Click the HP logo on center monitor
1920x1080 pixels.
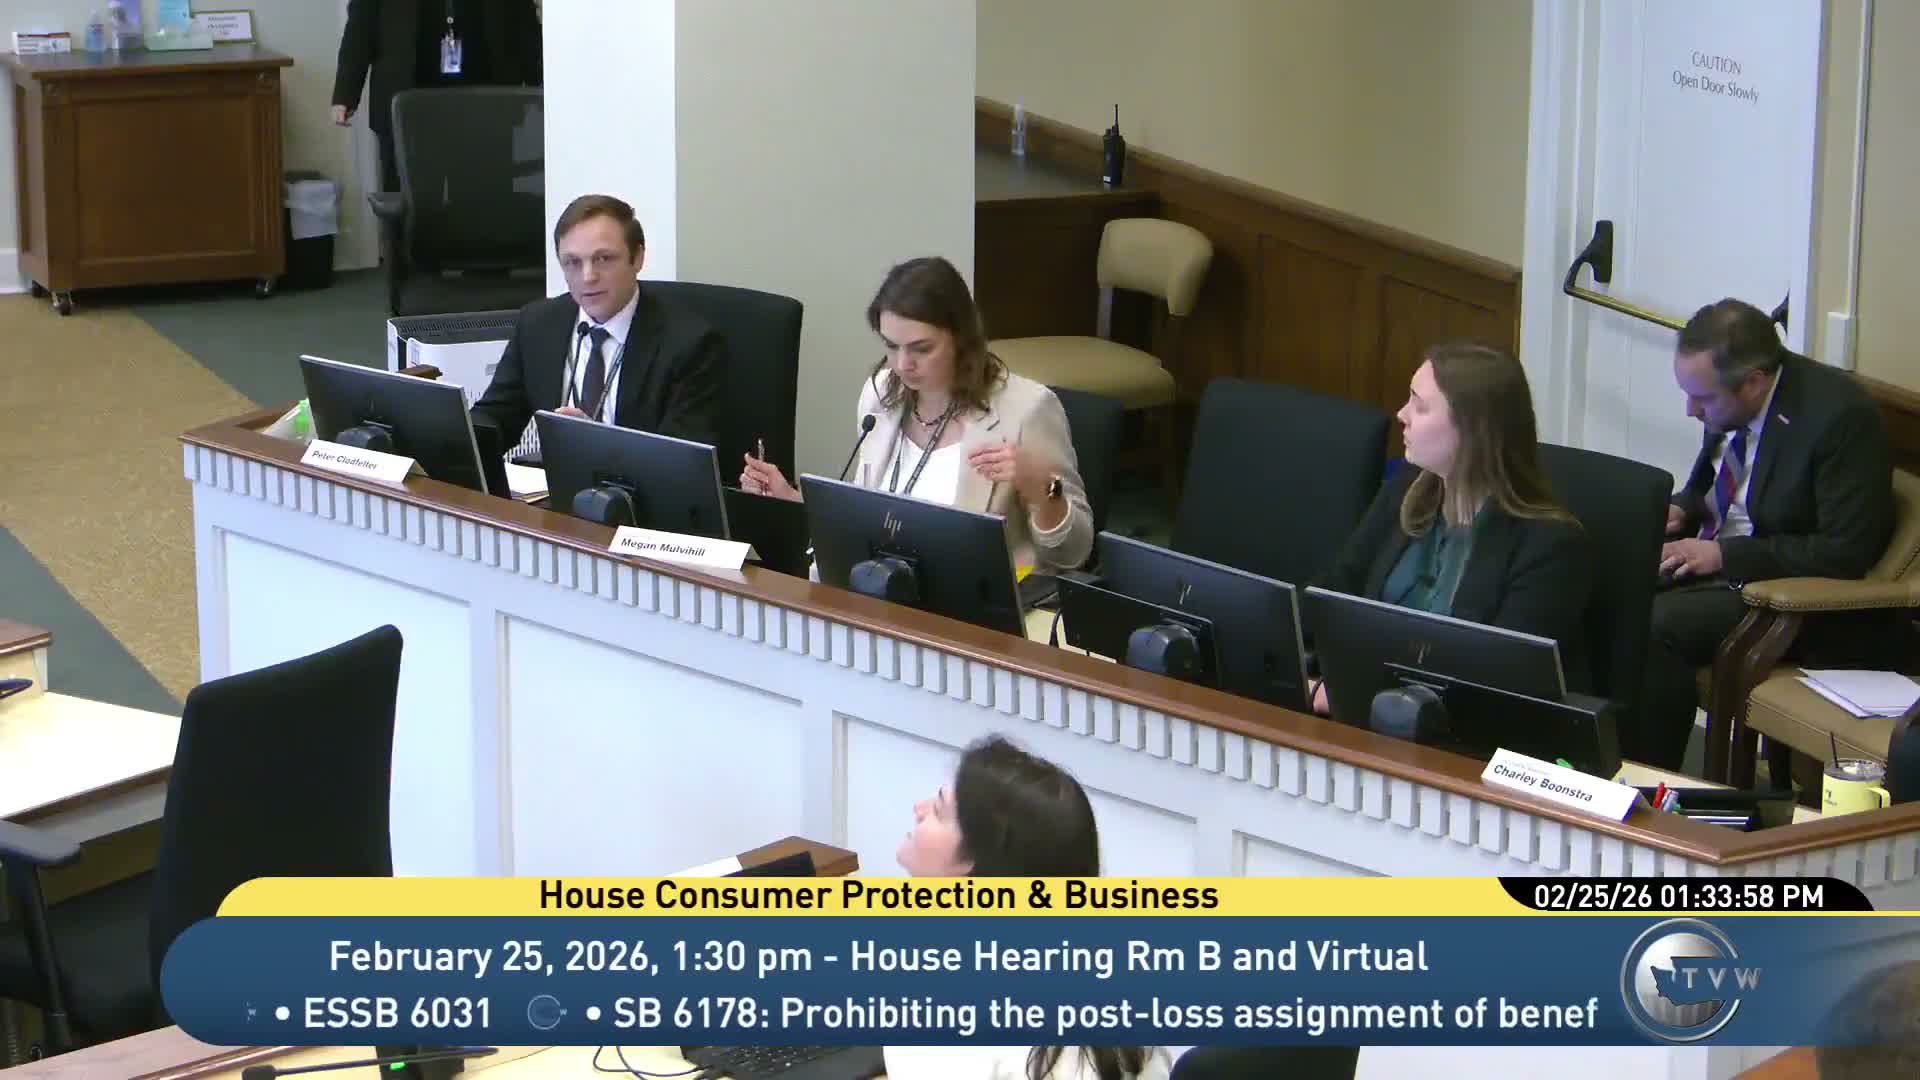pos(891,522)
